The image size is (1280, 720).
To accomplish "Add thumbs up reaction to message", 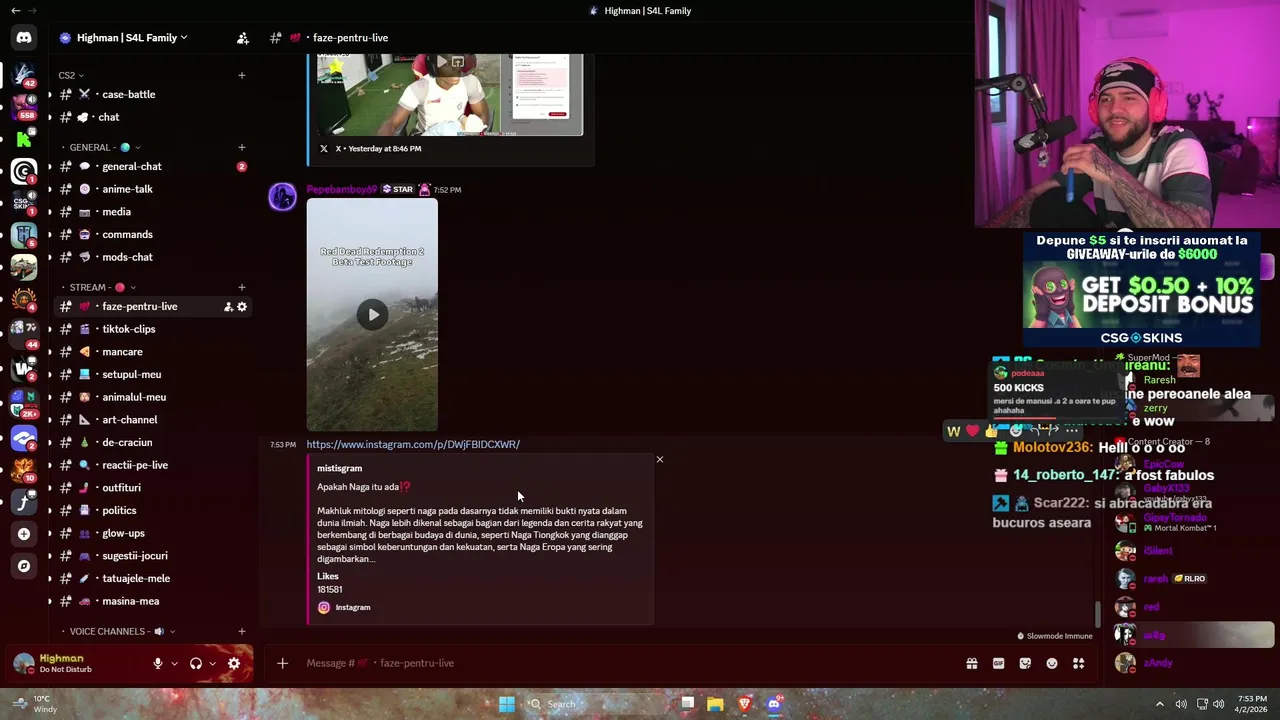I will 991,431.
